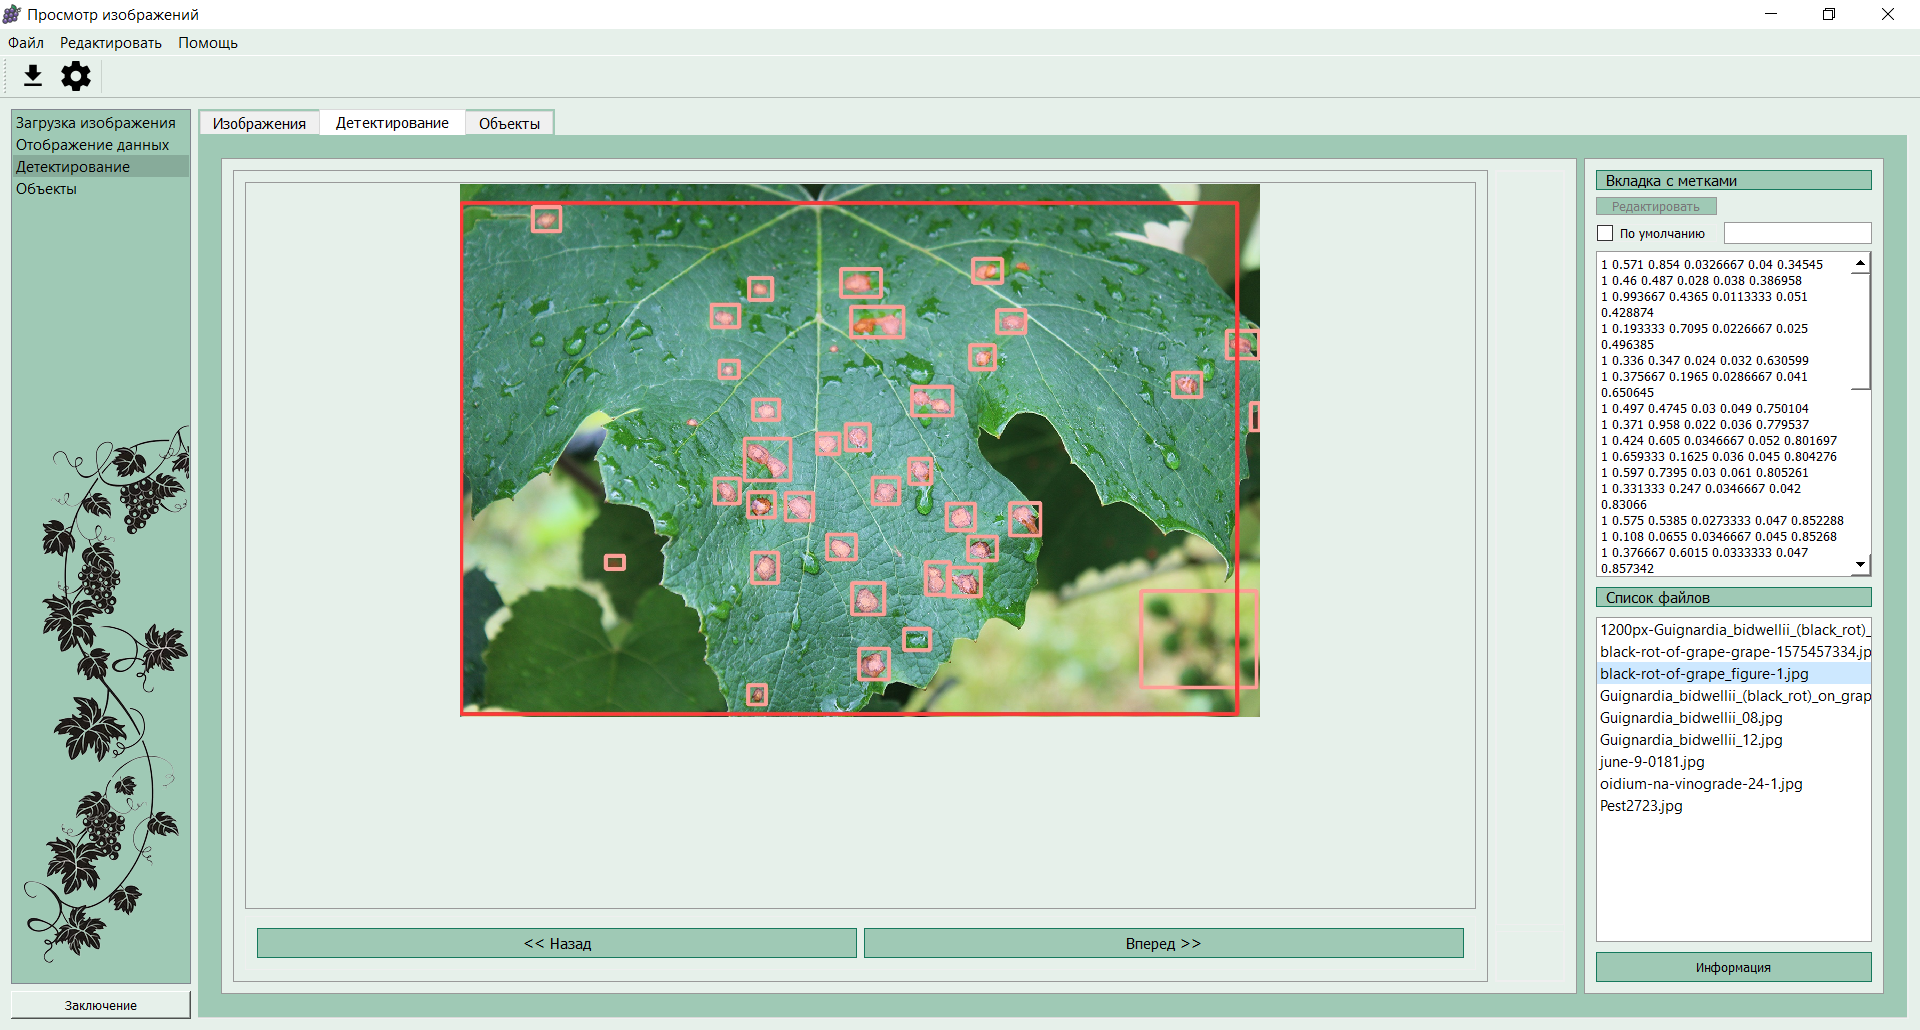Click the grape app icon in title bar
The height and width of the screenshot is (1030, 1920).
pyautogui.click(x=12, y=14)
